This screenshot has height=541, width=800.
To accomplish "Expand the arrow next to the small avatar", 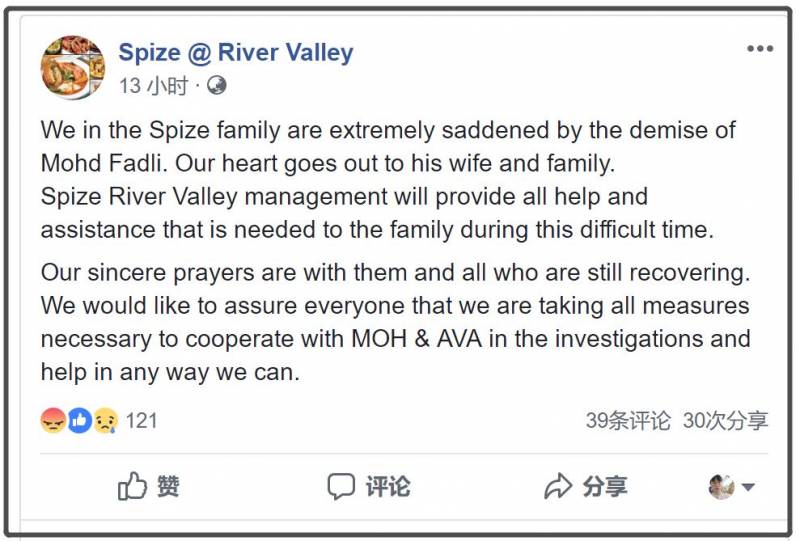I will (x=747, y=488).
